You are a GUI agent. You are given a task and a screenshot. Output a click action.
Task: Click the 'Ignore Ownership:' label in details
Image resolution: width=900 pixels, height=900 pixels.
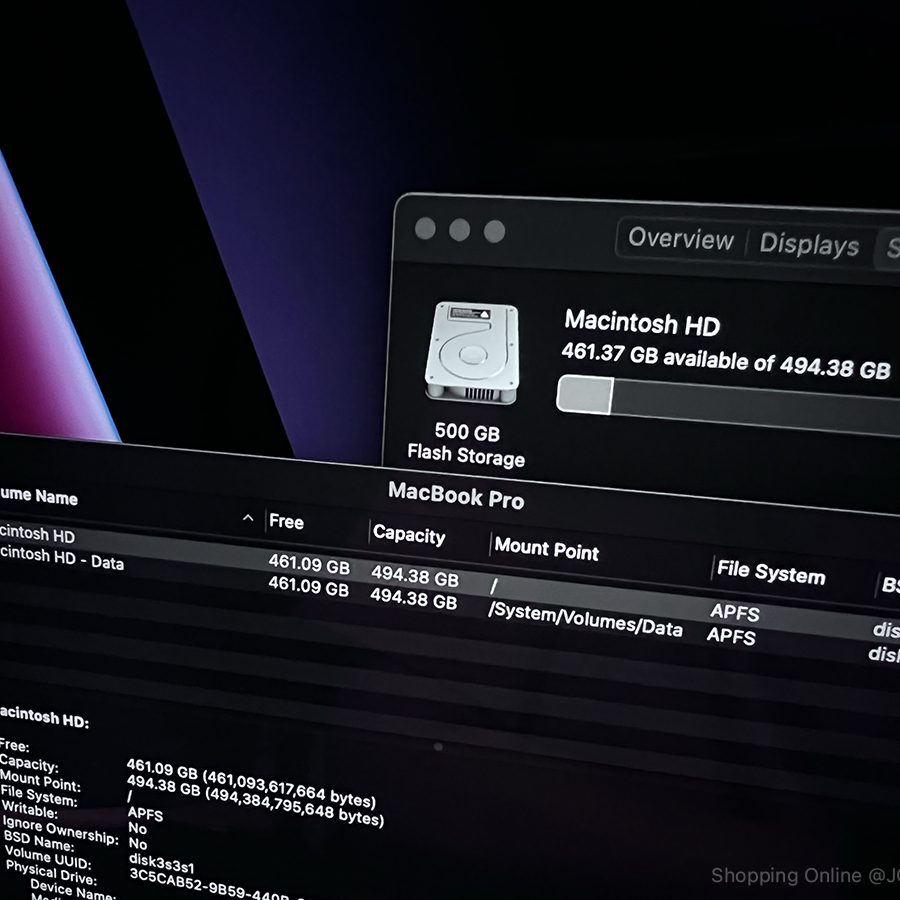pyautogui.click(x=60, y=831)
